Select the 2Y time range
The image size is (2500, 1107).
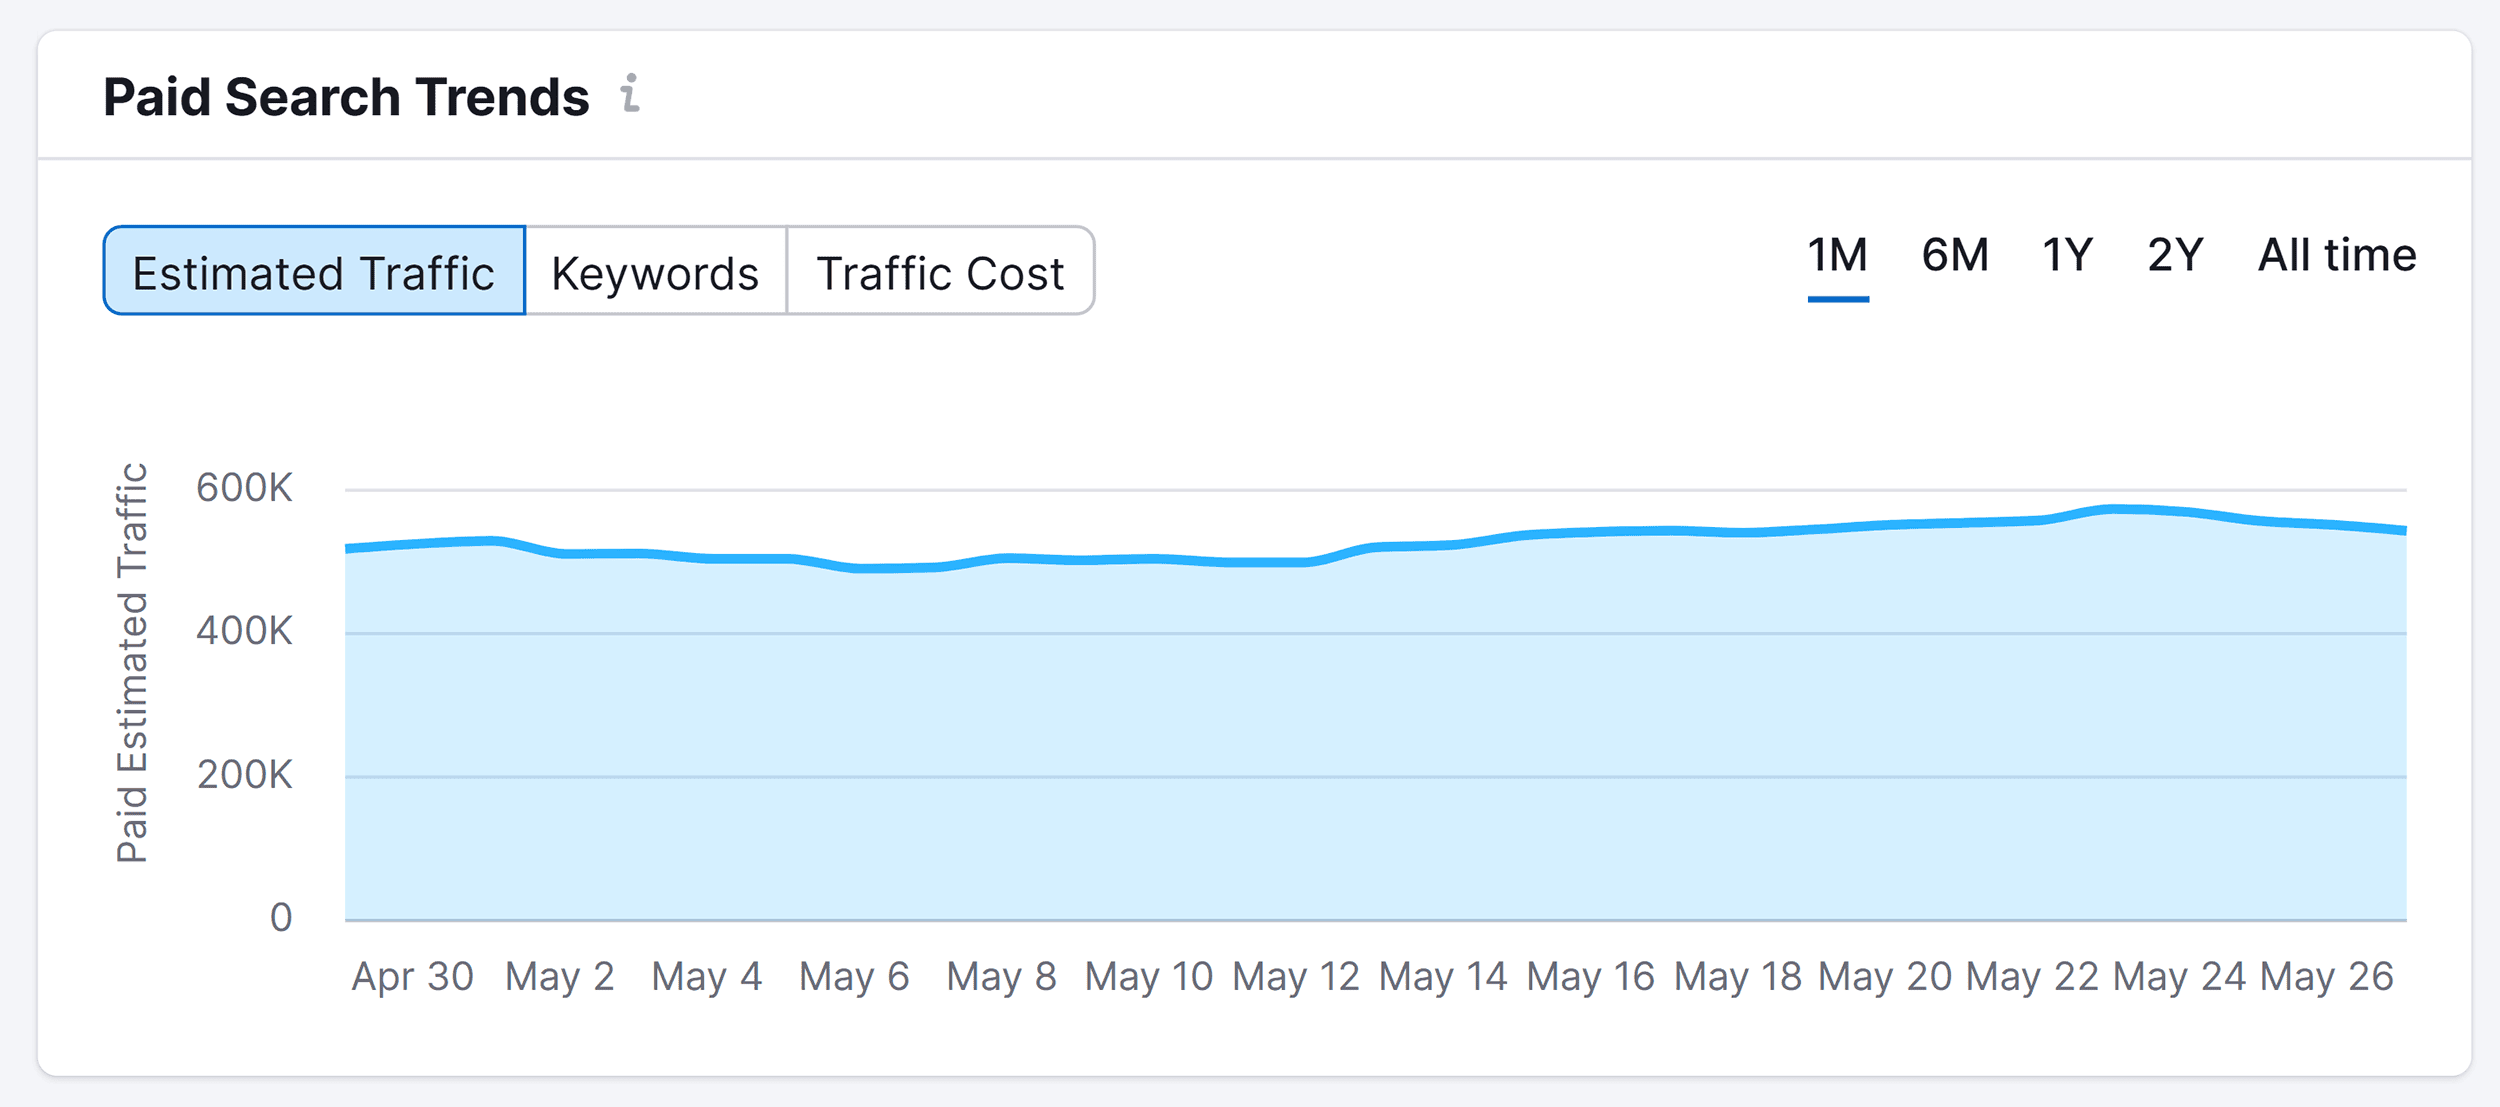pyautogui.click(x=2173, y=256)
